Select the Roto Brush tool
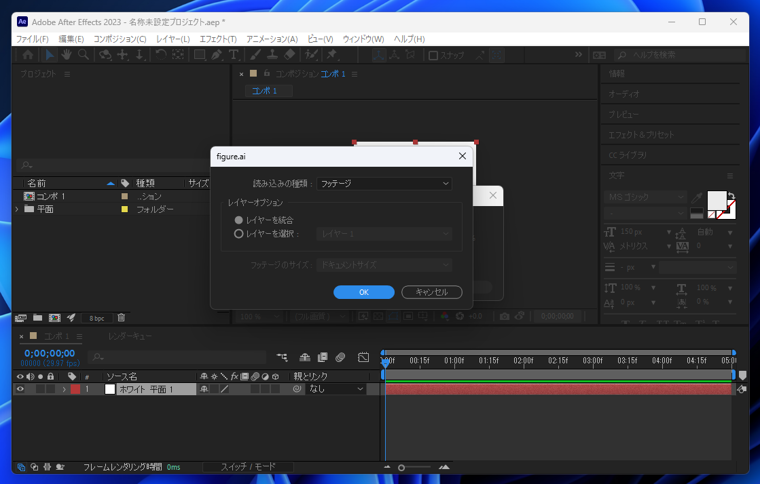 click(x=311, y=55)
